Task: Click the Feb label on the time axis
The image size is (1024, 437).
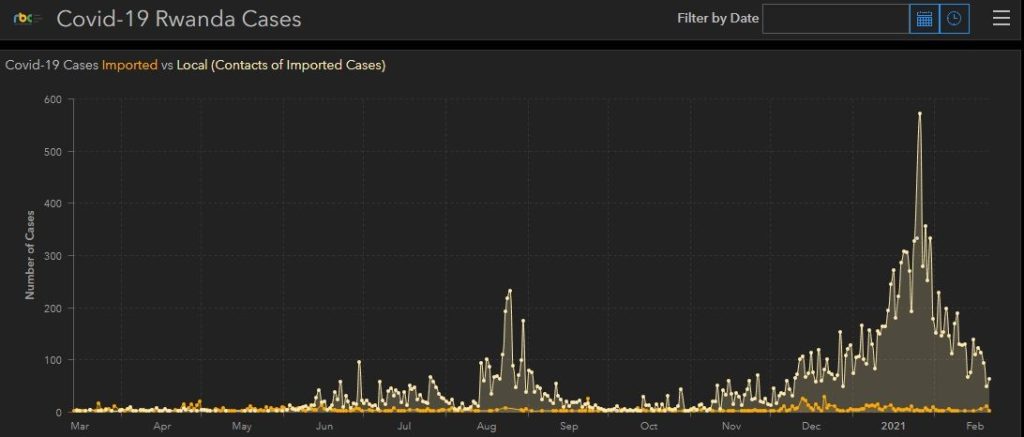Action: (x=974, y=427)
